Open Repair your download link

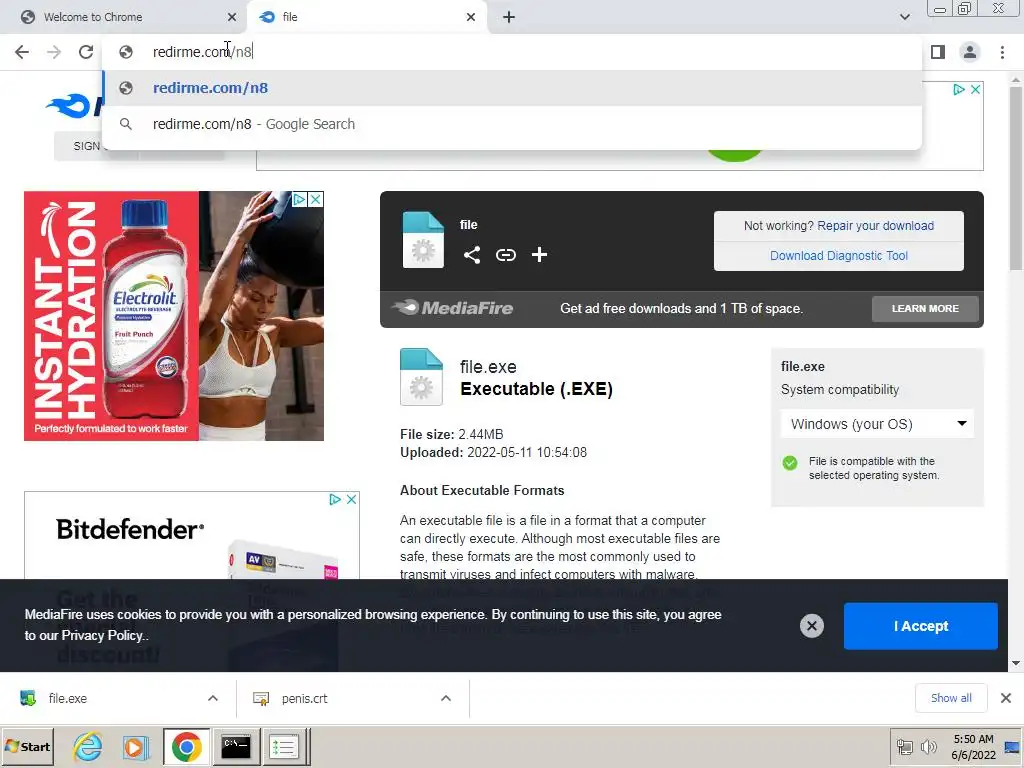click(x=875, y=225)
